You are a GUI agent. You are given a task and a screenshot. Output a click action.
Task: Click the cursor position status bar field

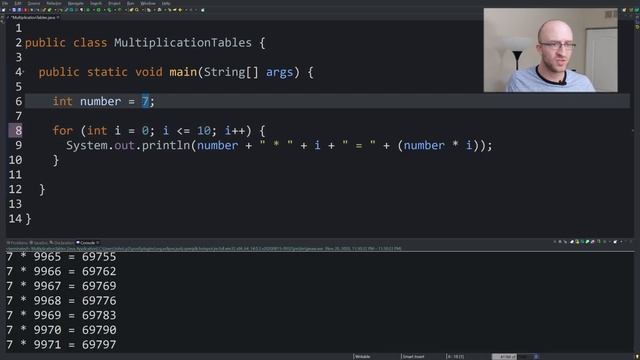click(455, 356)
